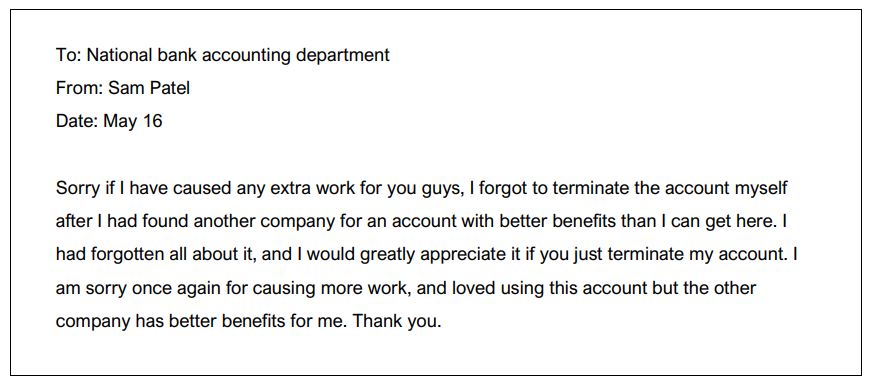Click the "To: National bank accounting department" line
The height and width of the screenshot is (388, 873).
coord(223,55)
